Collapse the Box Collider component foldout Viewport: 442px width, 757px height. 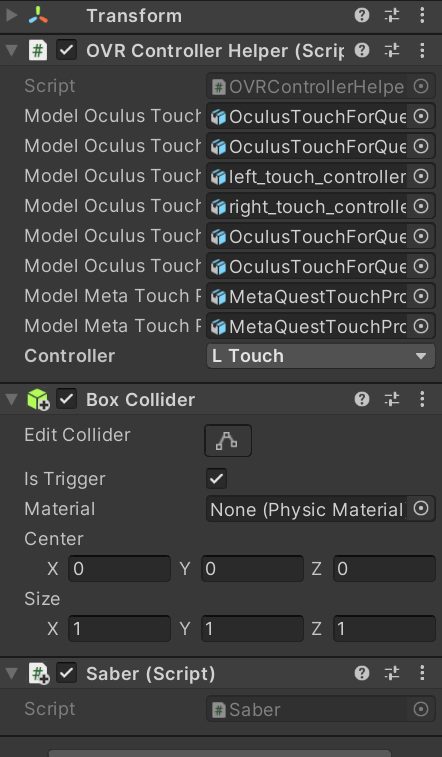click(x=11, y=399)
